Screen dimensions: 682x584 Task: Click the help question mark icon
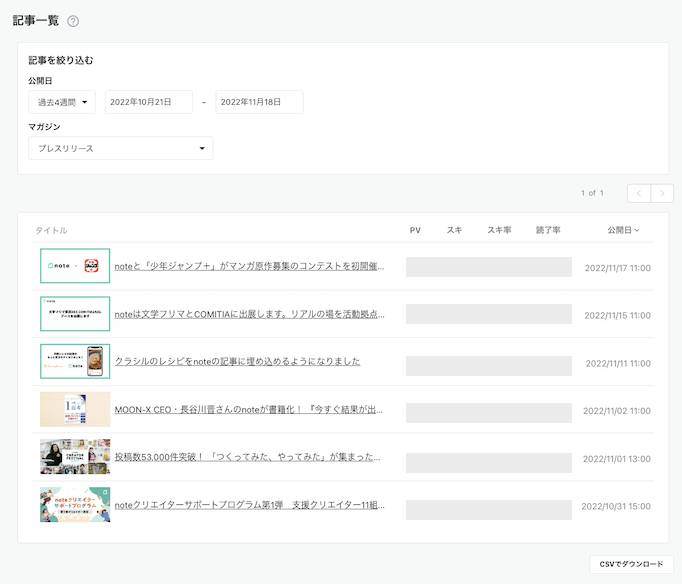pyautogui.click(x=73, y=21)
